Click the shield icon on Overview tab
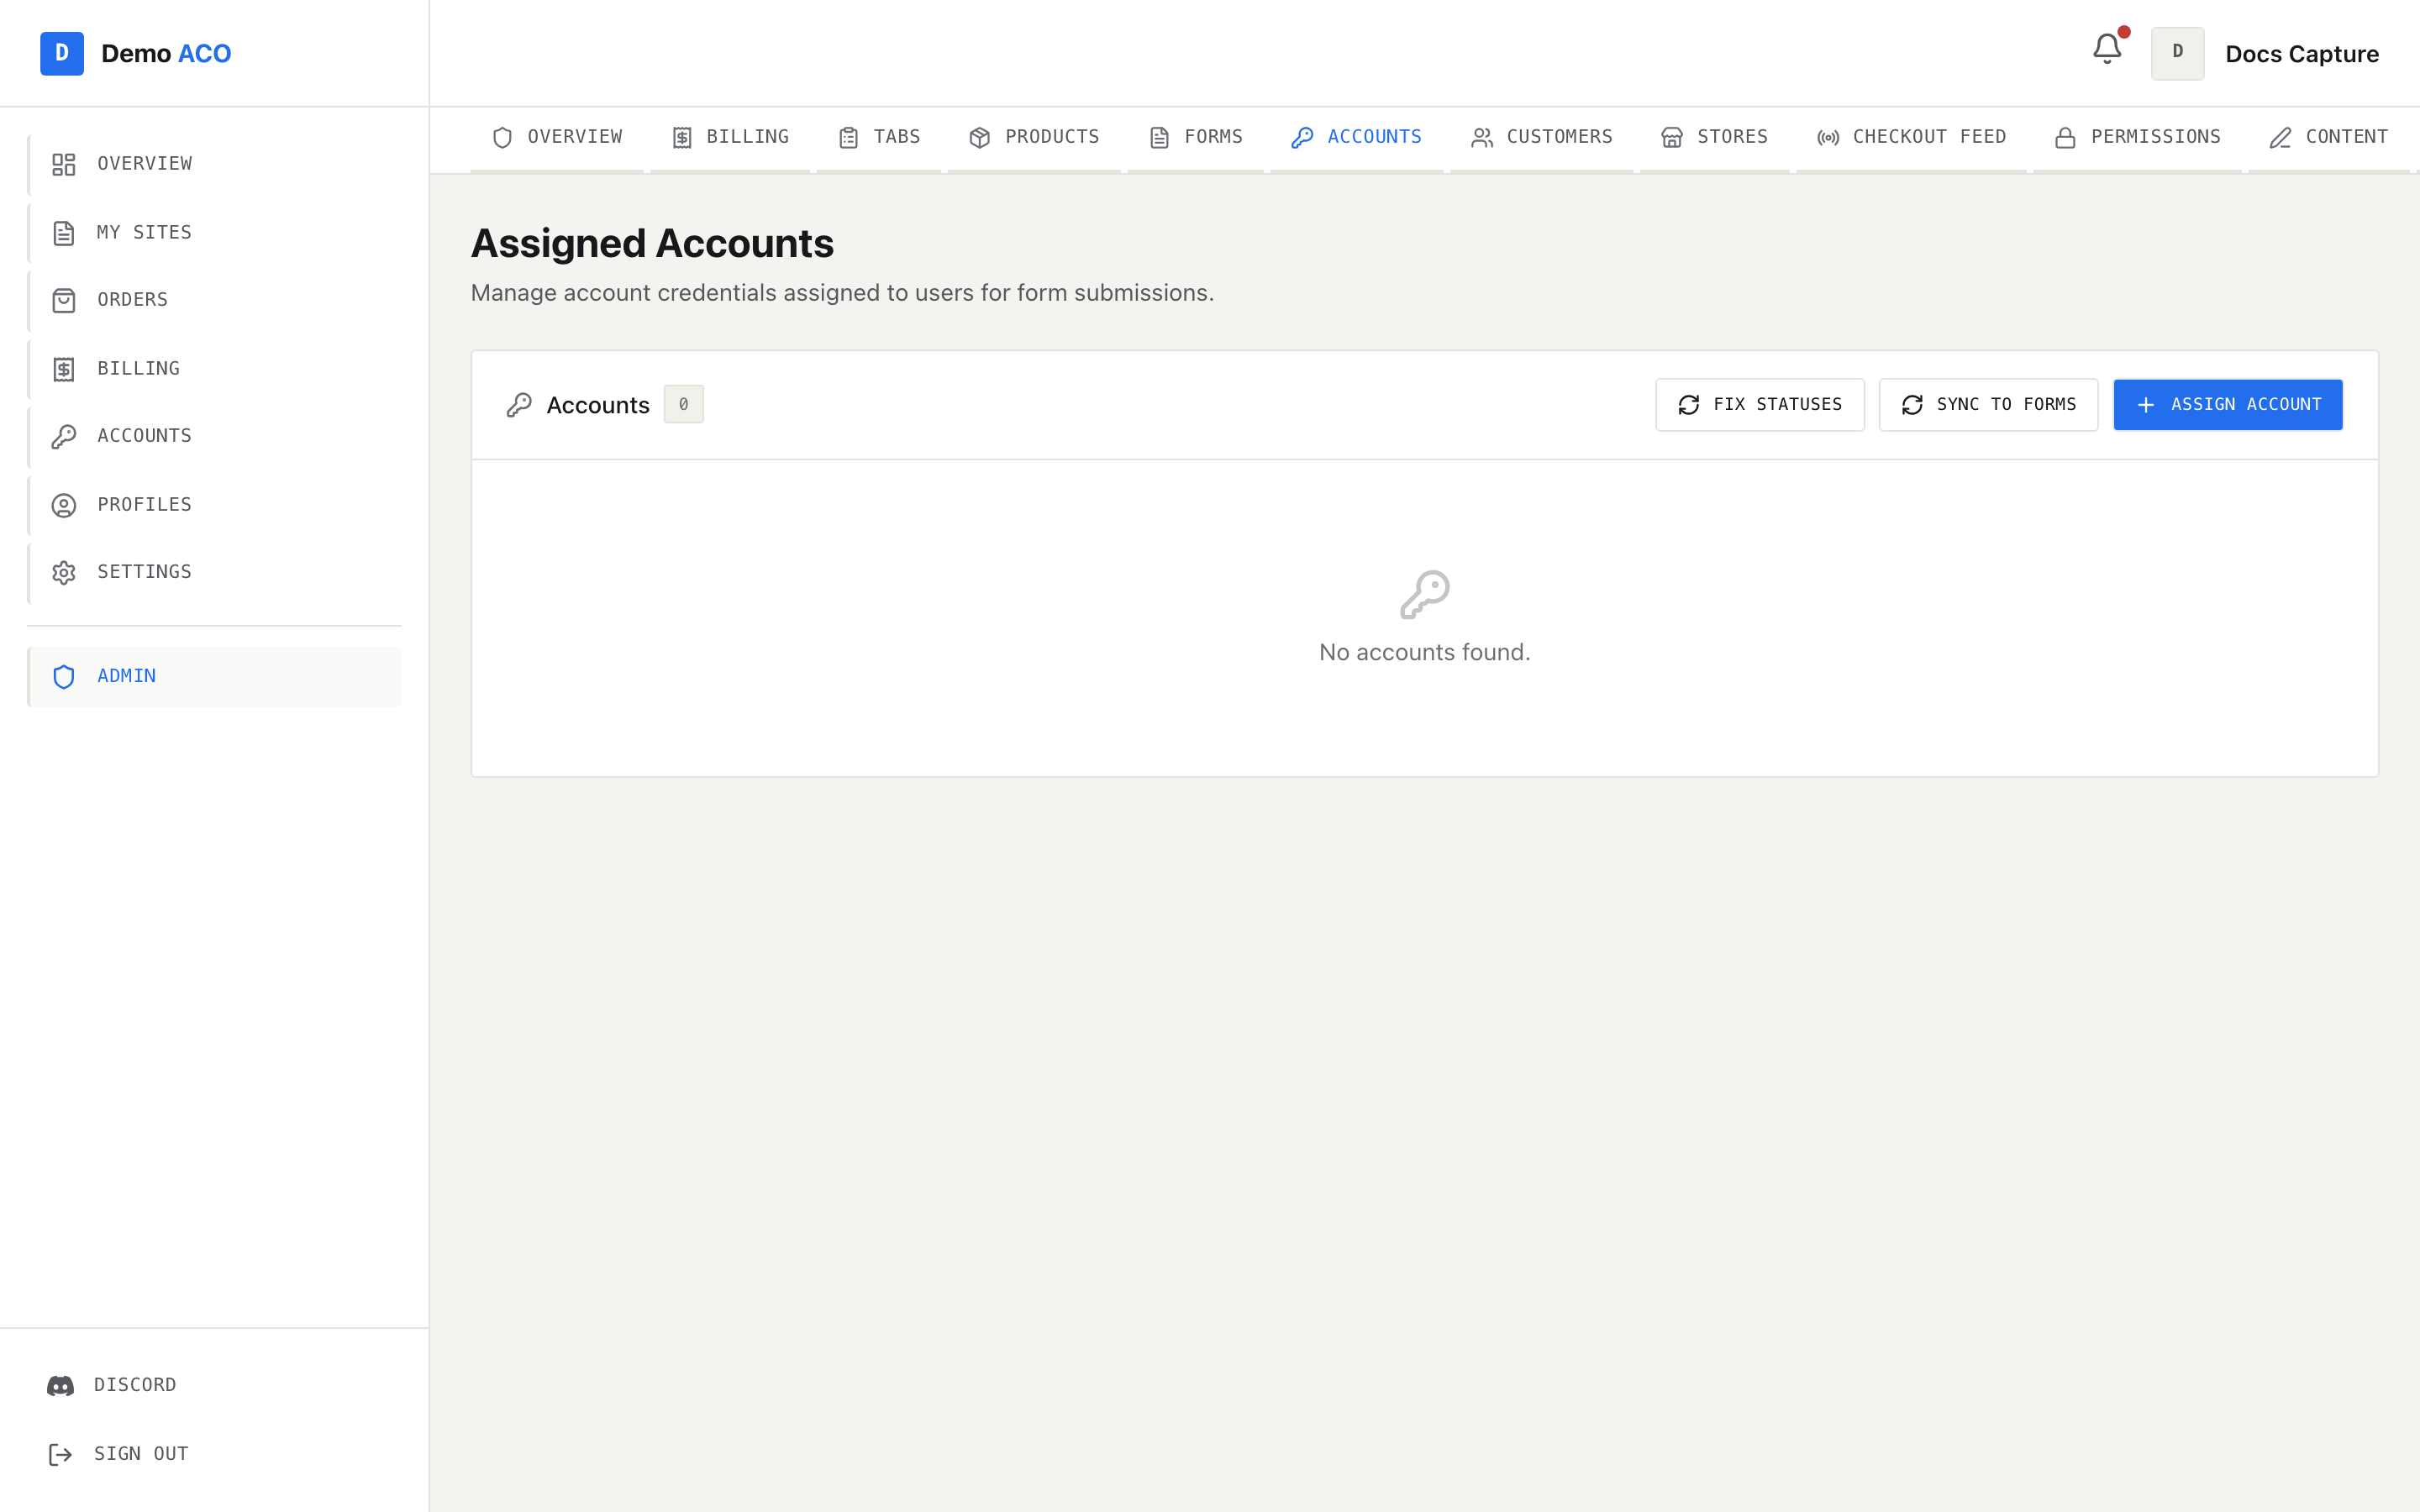 [x=503, y=138]
